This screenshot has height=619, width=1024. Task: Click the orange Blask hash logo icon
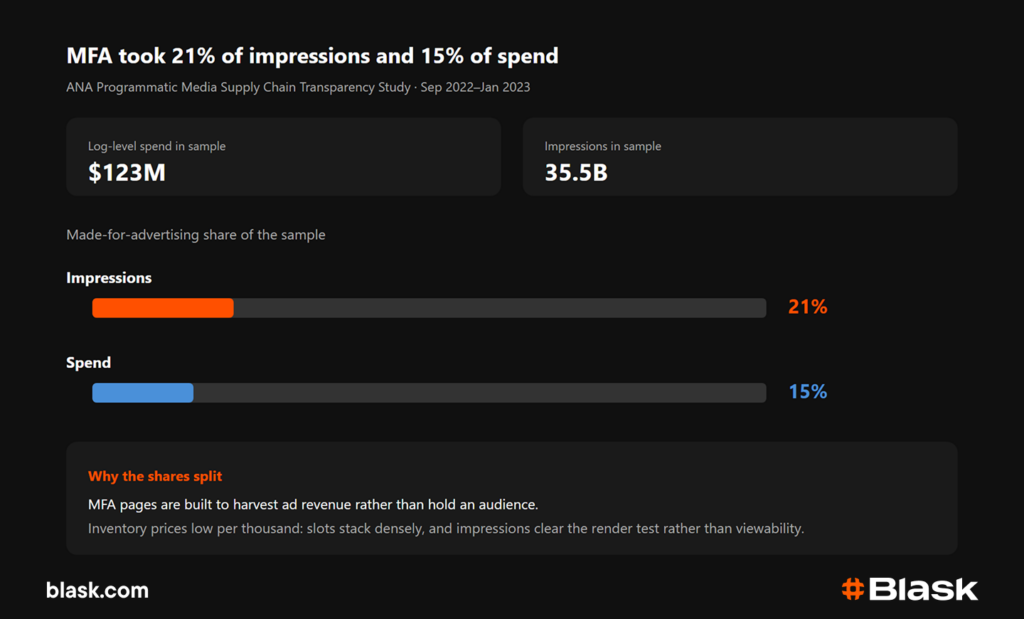853,589
